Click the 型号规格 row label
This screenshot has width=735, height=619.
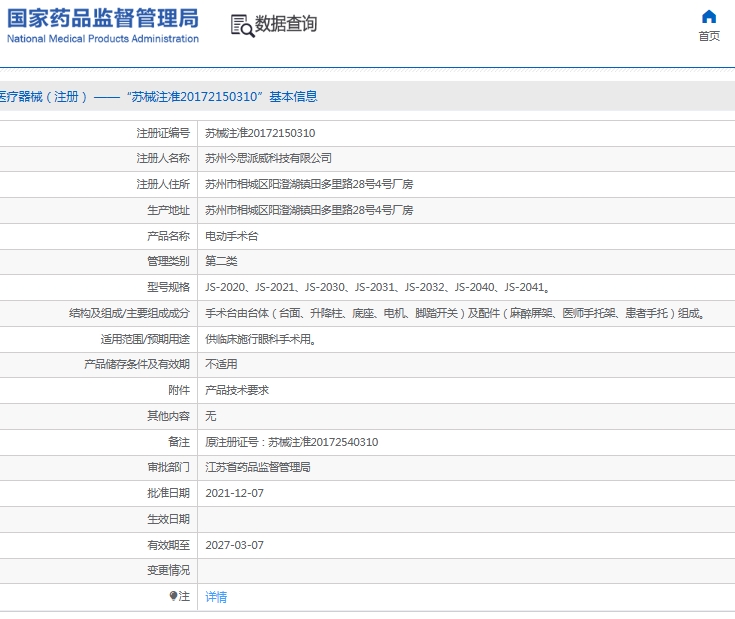pos(168,287)
